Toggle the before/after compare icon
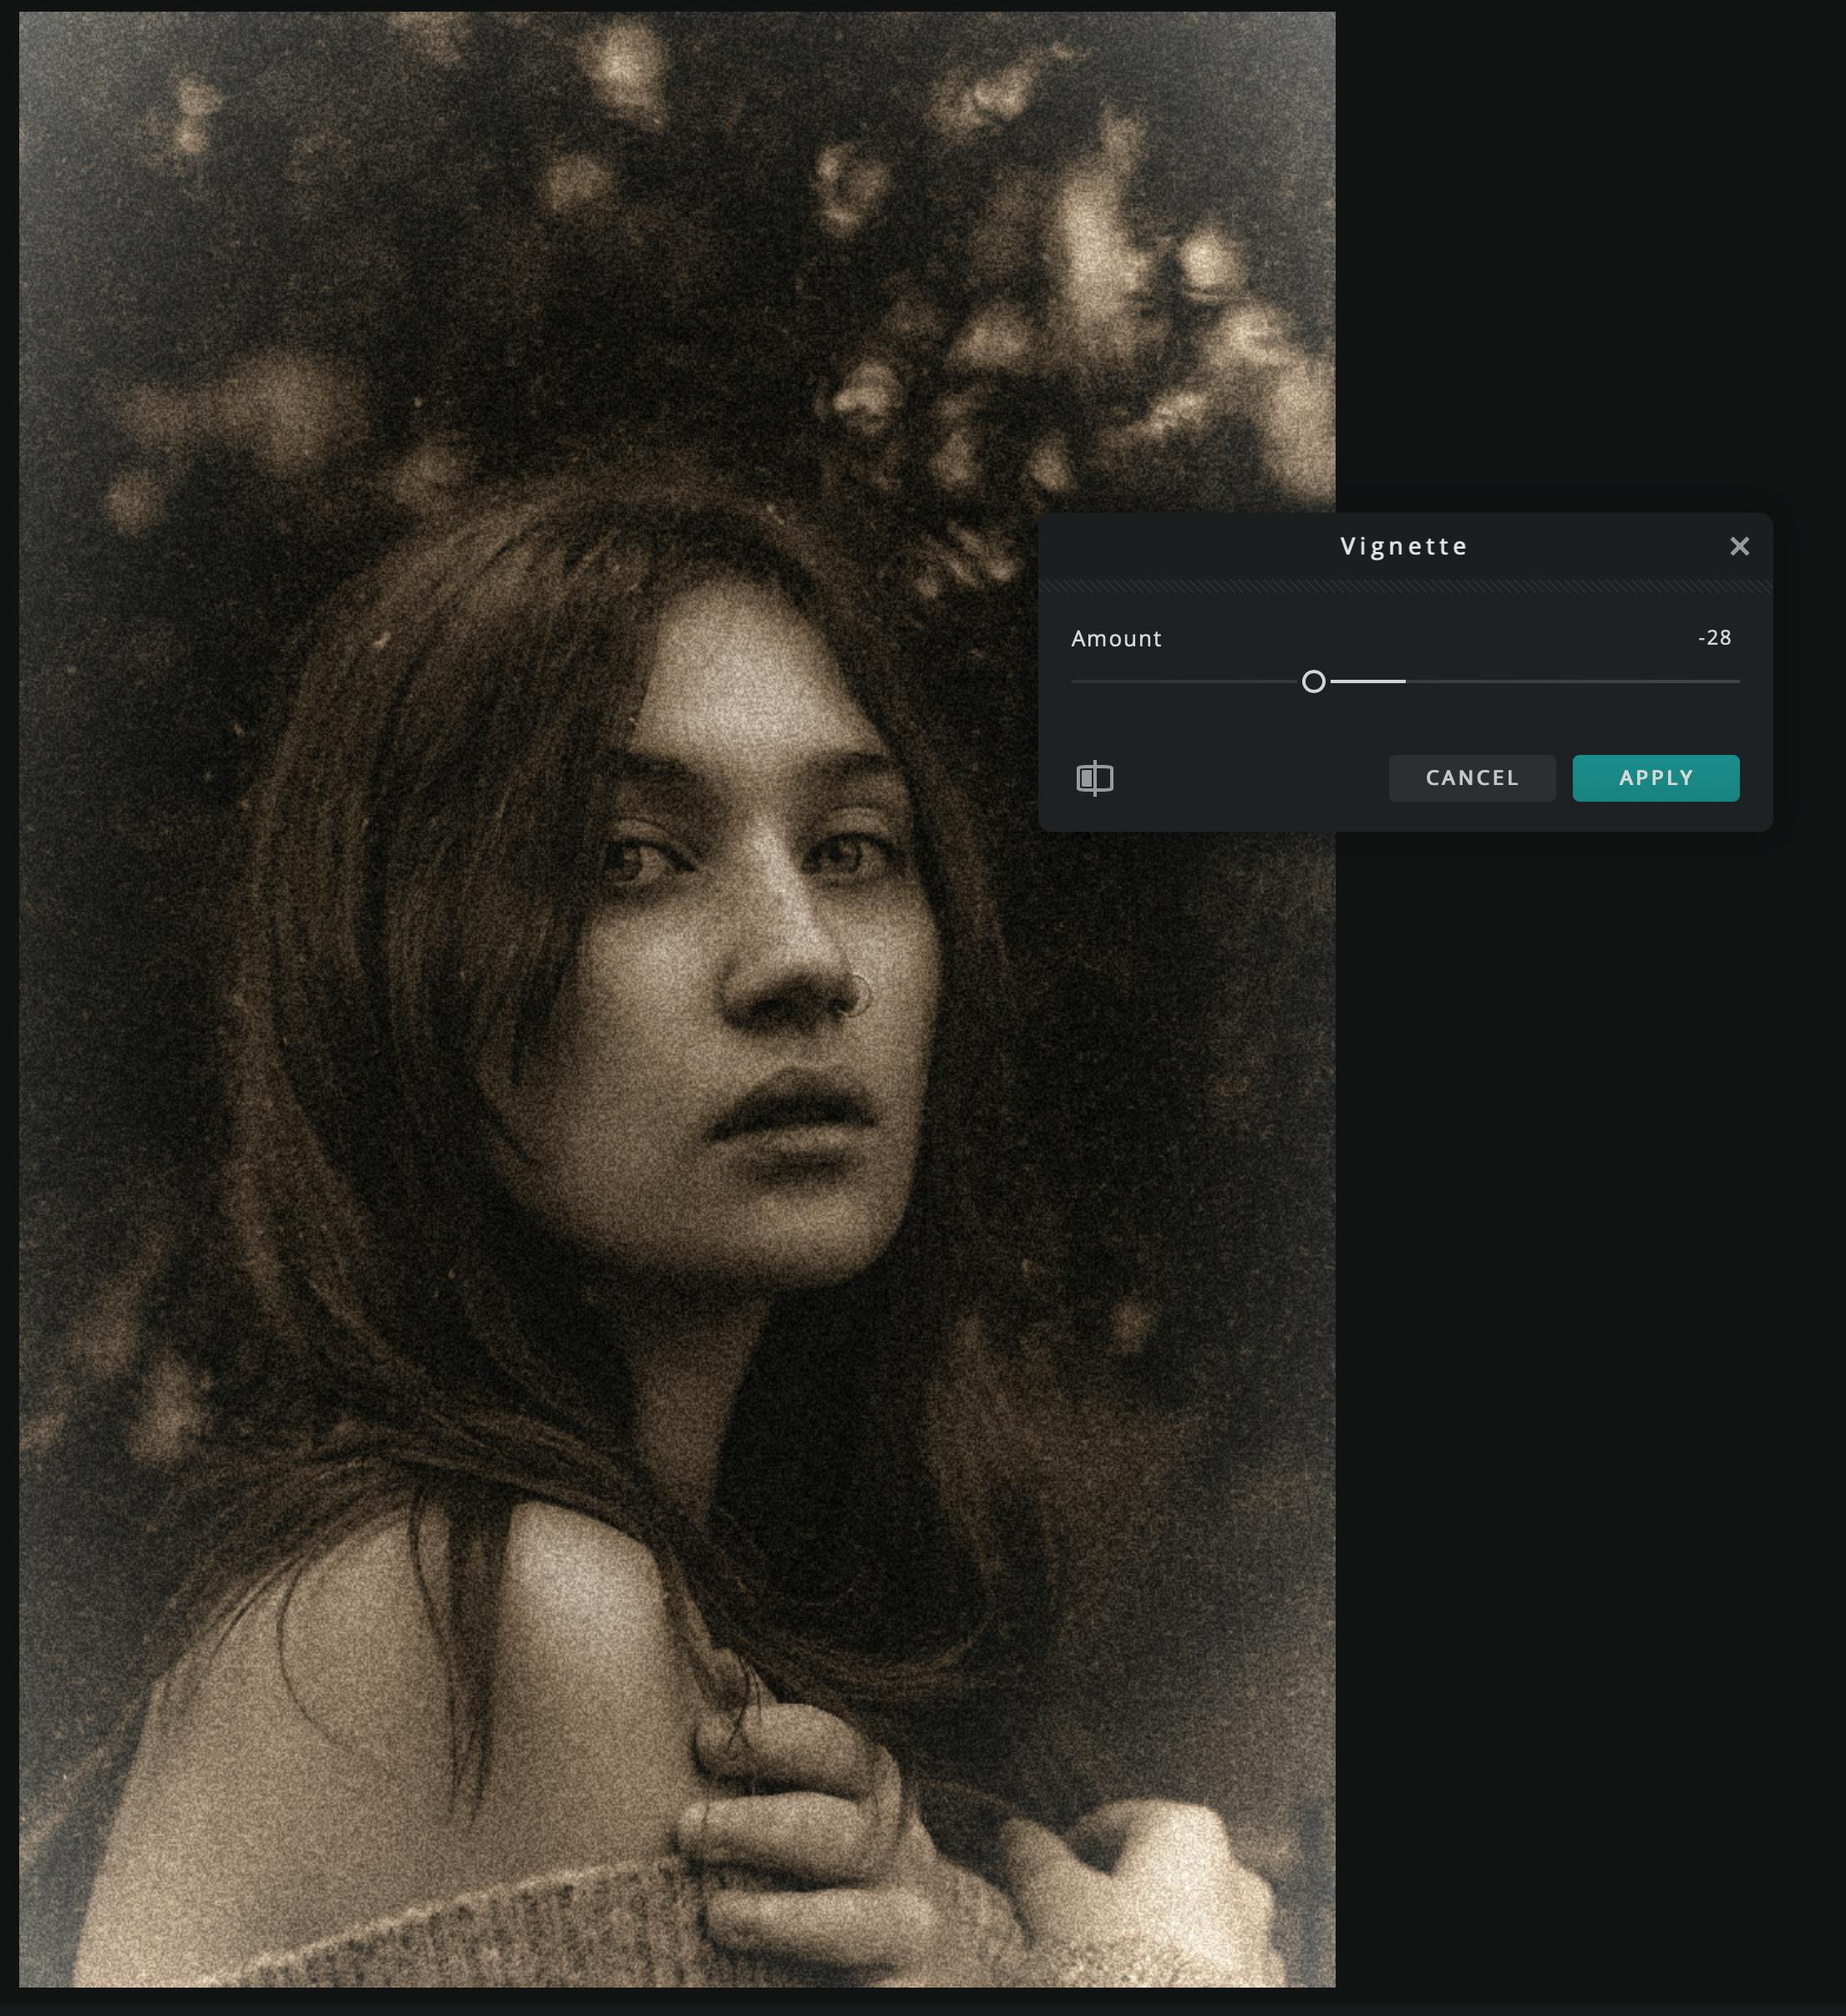This screenshot has width=1846, height=2016. tap(1094, 778)
